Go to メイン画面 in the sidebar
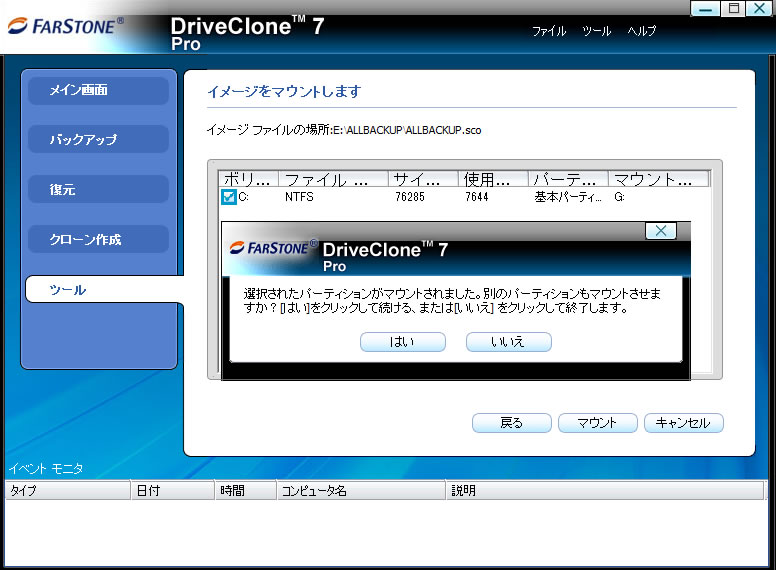The height and width of the screenshot is (570, 776). (x=98, y=90)
